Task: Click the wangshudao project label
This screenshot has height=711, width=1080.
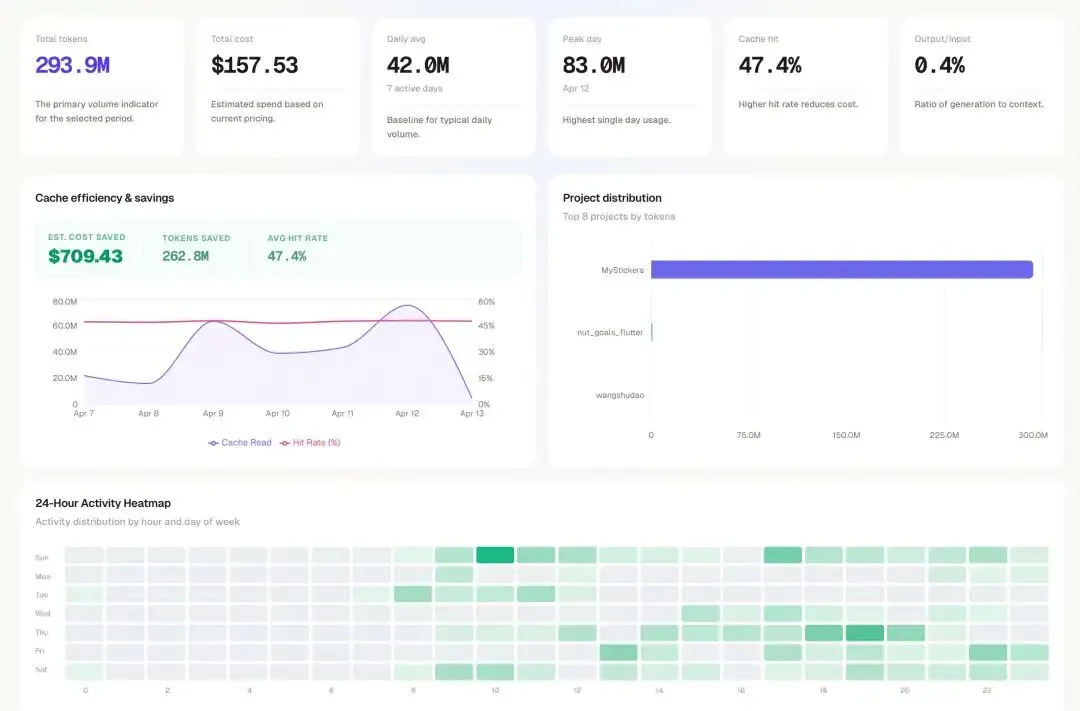Action: [x=620, y=395]
